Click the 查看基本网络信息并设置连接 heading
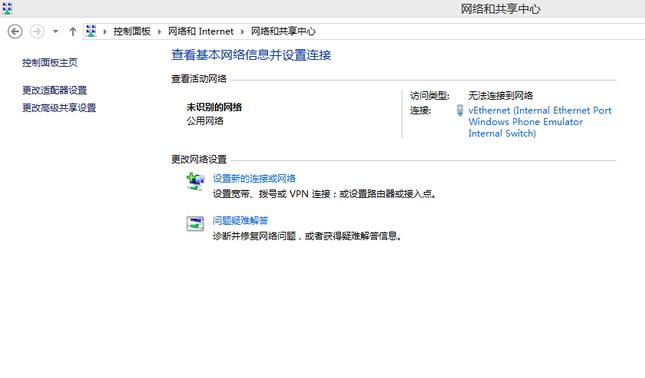Image resolution: width=645 pixels, height=378 pixels. point(251,55)
